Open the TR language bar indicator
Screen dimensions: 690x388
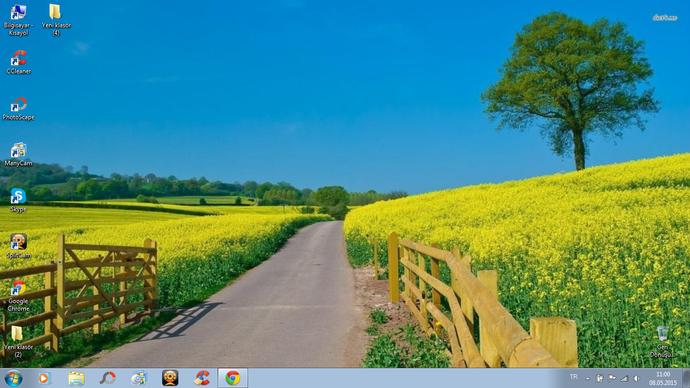[574, 377]
